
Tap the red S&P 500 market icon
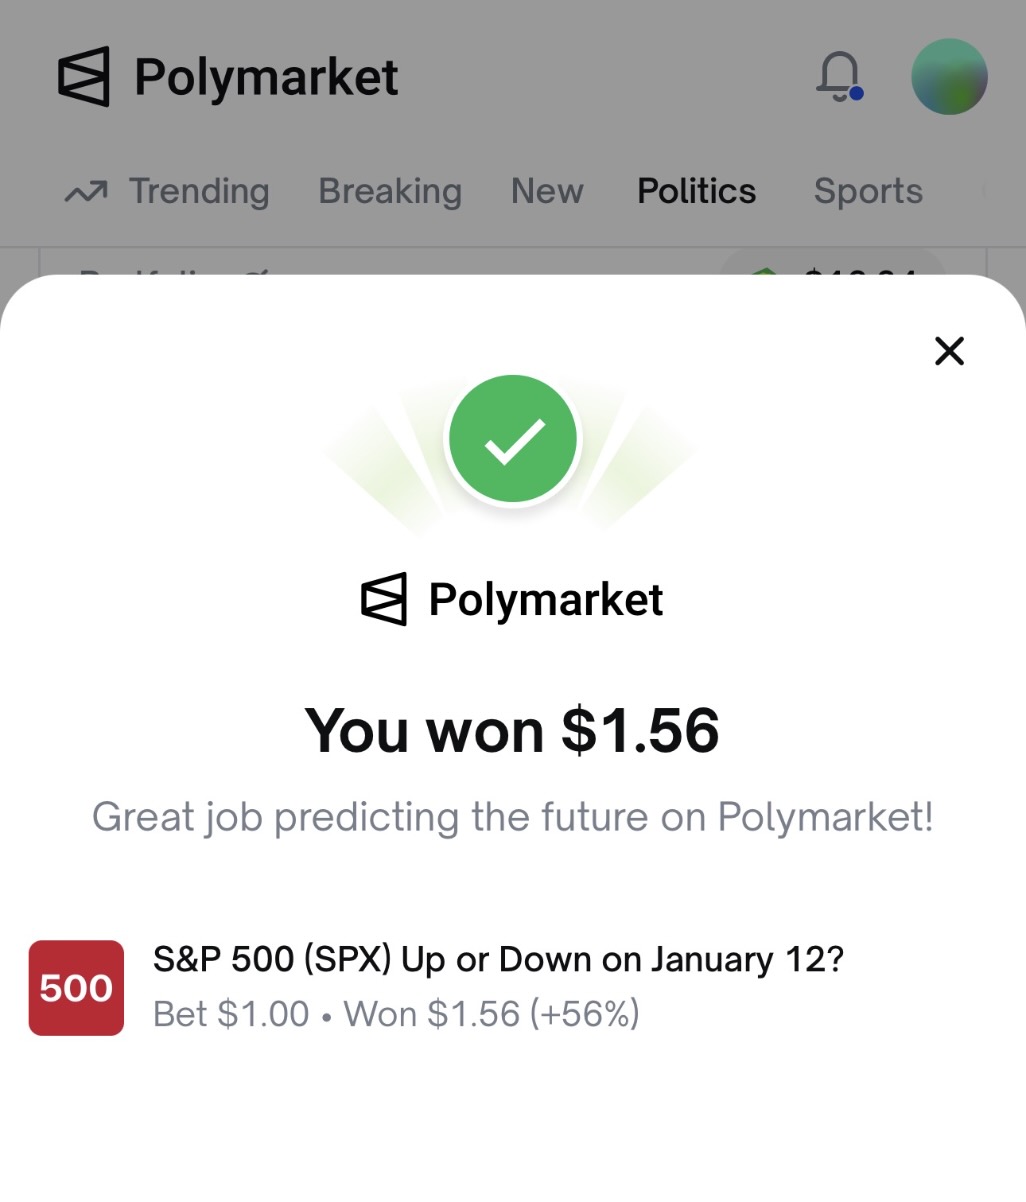(76, 988)
